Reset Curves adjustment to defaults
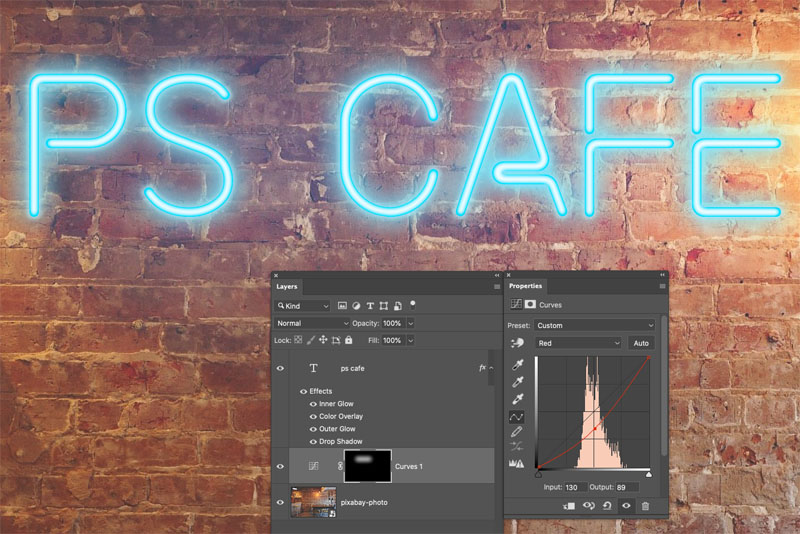800x534 pixels. (x=607, y=506)
